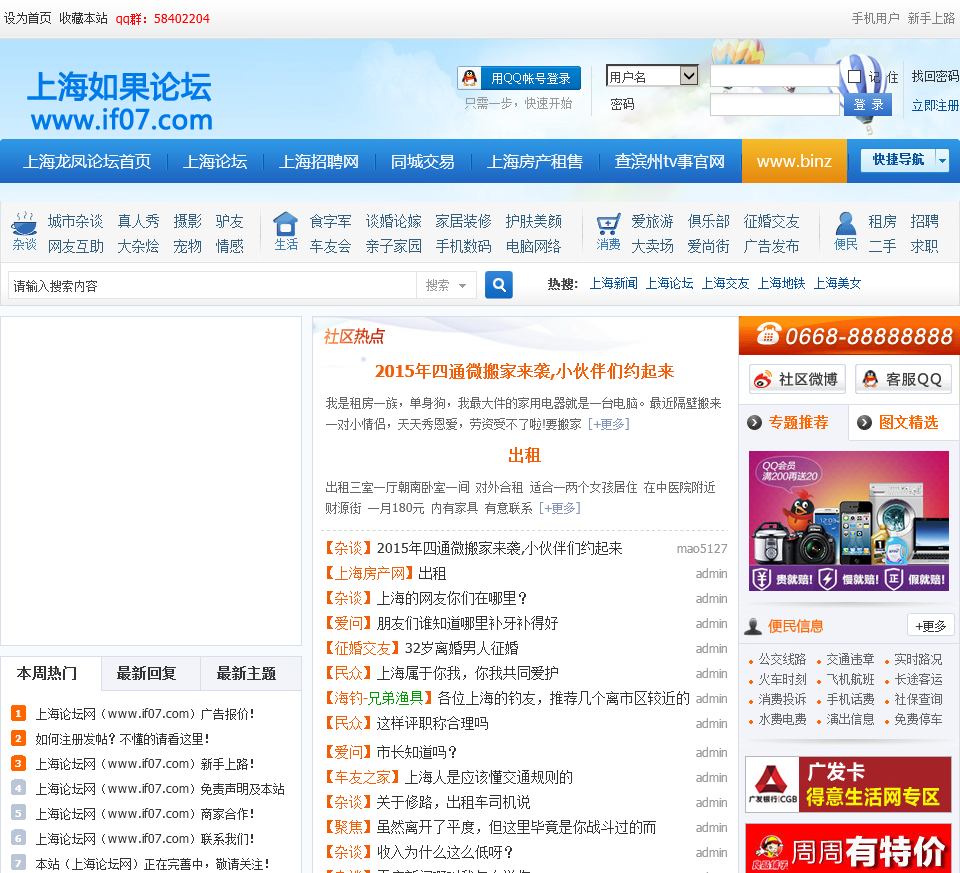Open 同城交易 nav item

coord(423,162)
